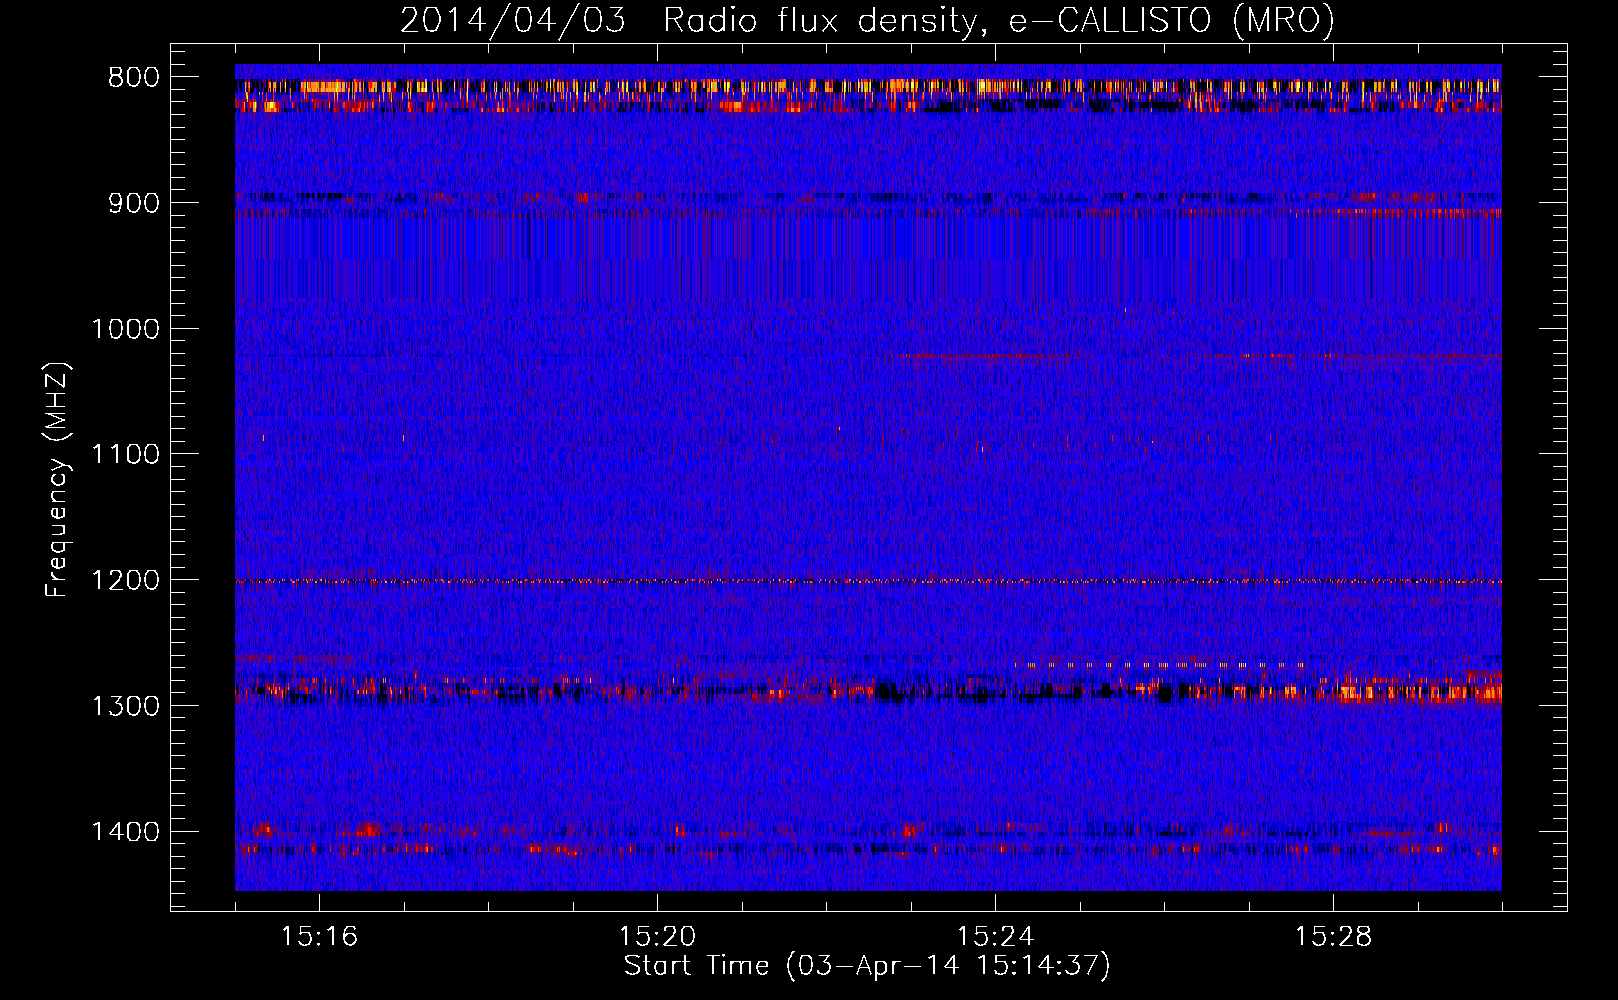Click the 15:20 time tick label
Viewport: 1618px width, 1000px height.
point(657,937)
